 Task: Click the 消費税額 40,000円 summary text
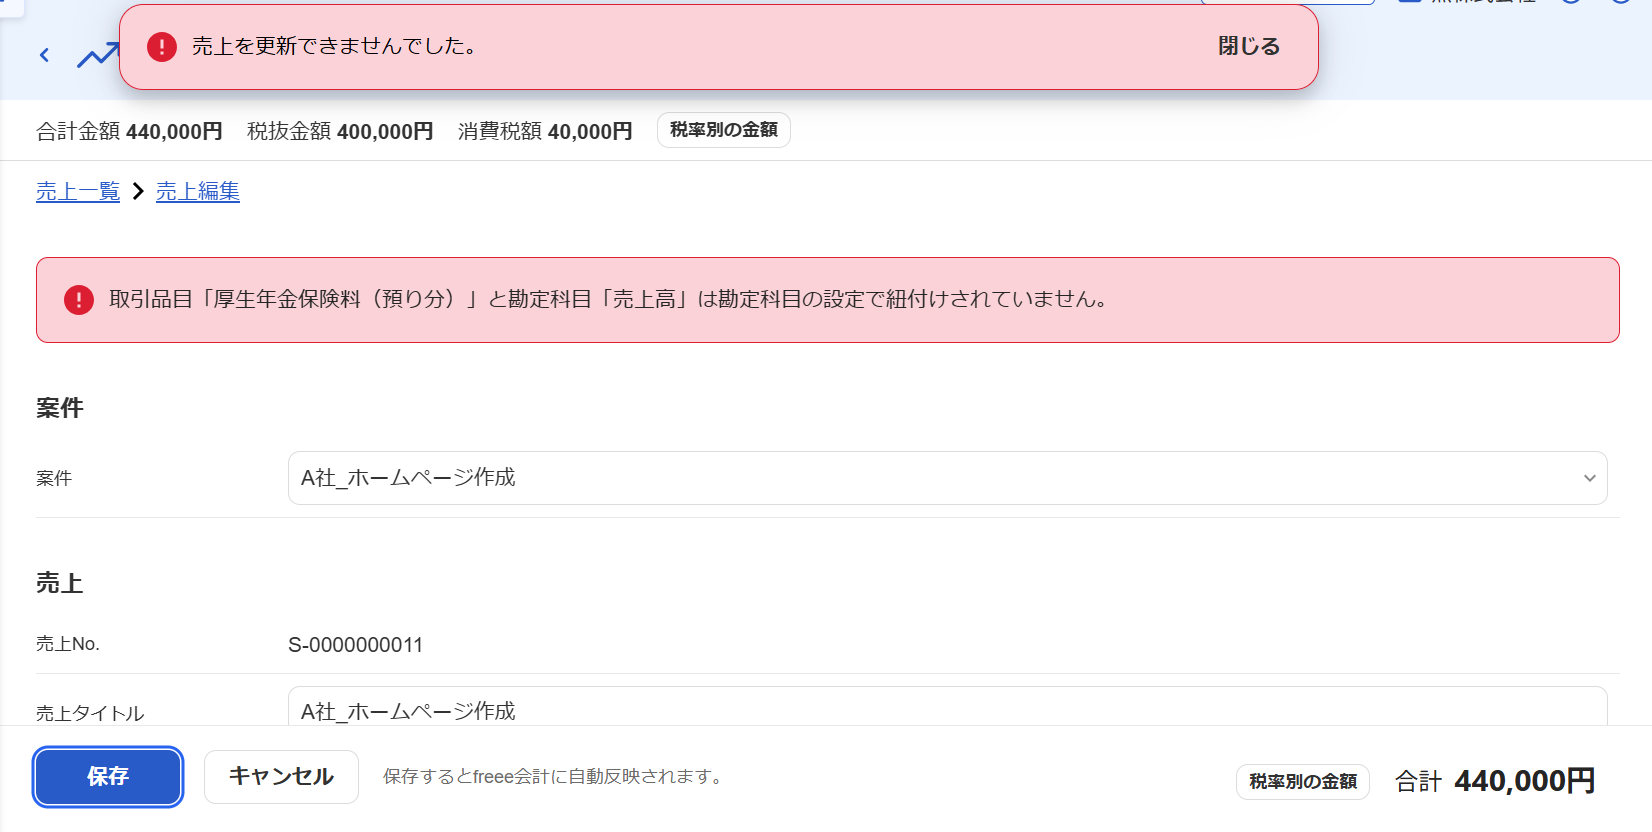[x=545, y=131]
